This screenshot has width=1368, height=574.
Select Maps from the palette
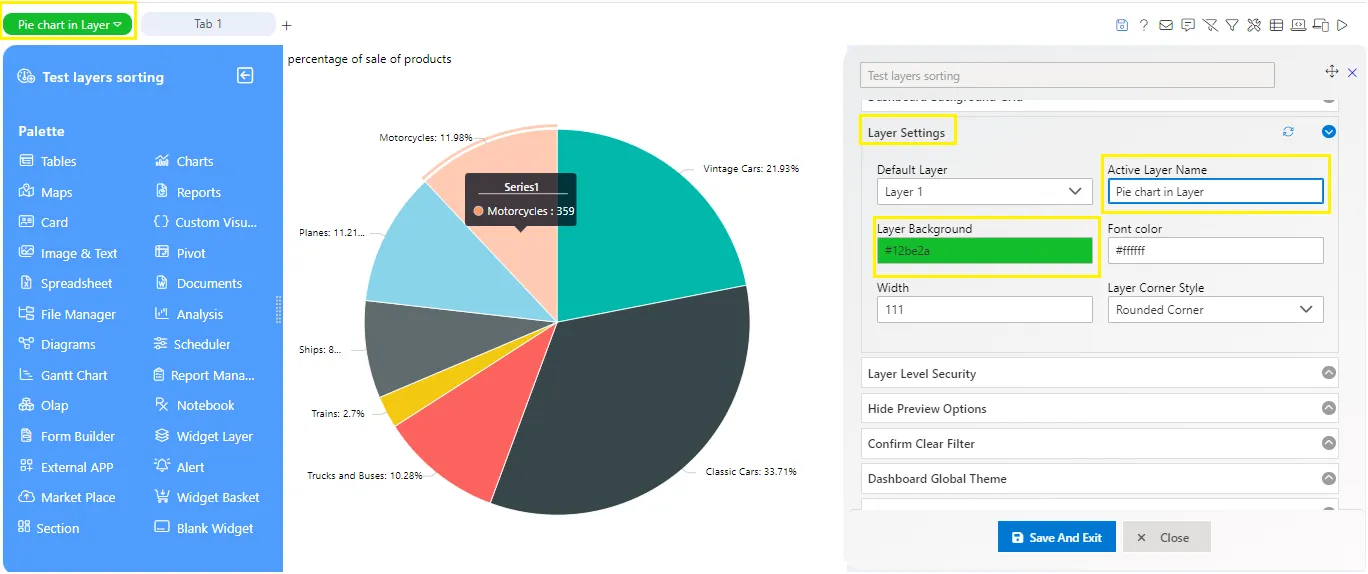pos(46,192)
